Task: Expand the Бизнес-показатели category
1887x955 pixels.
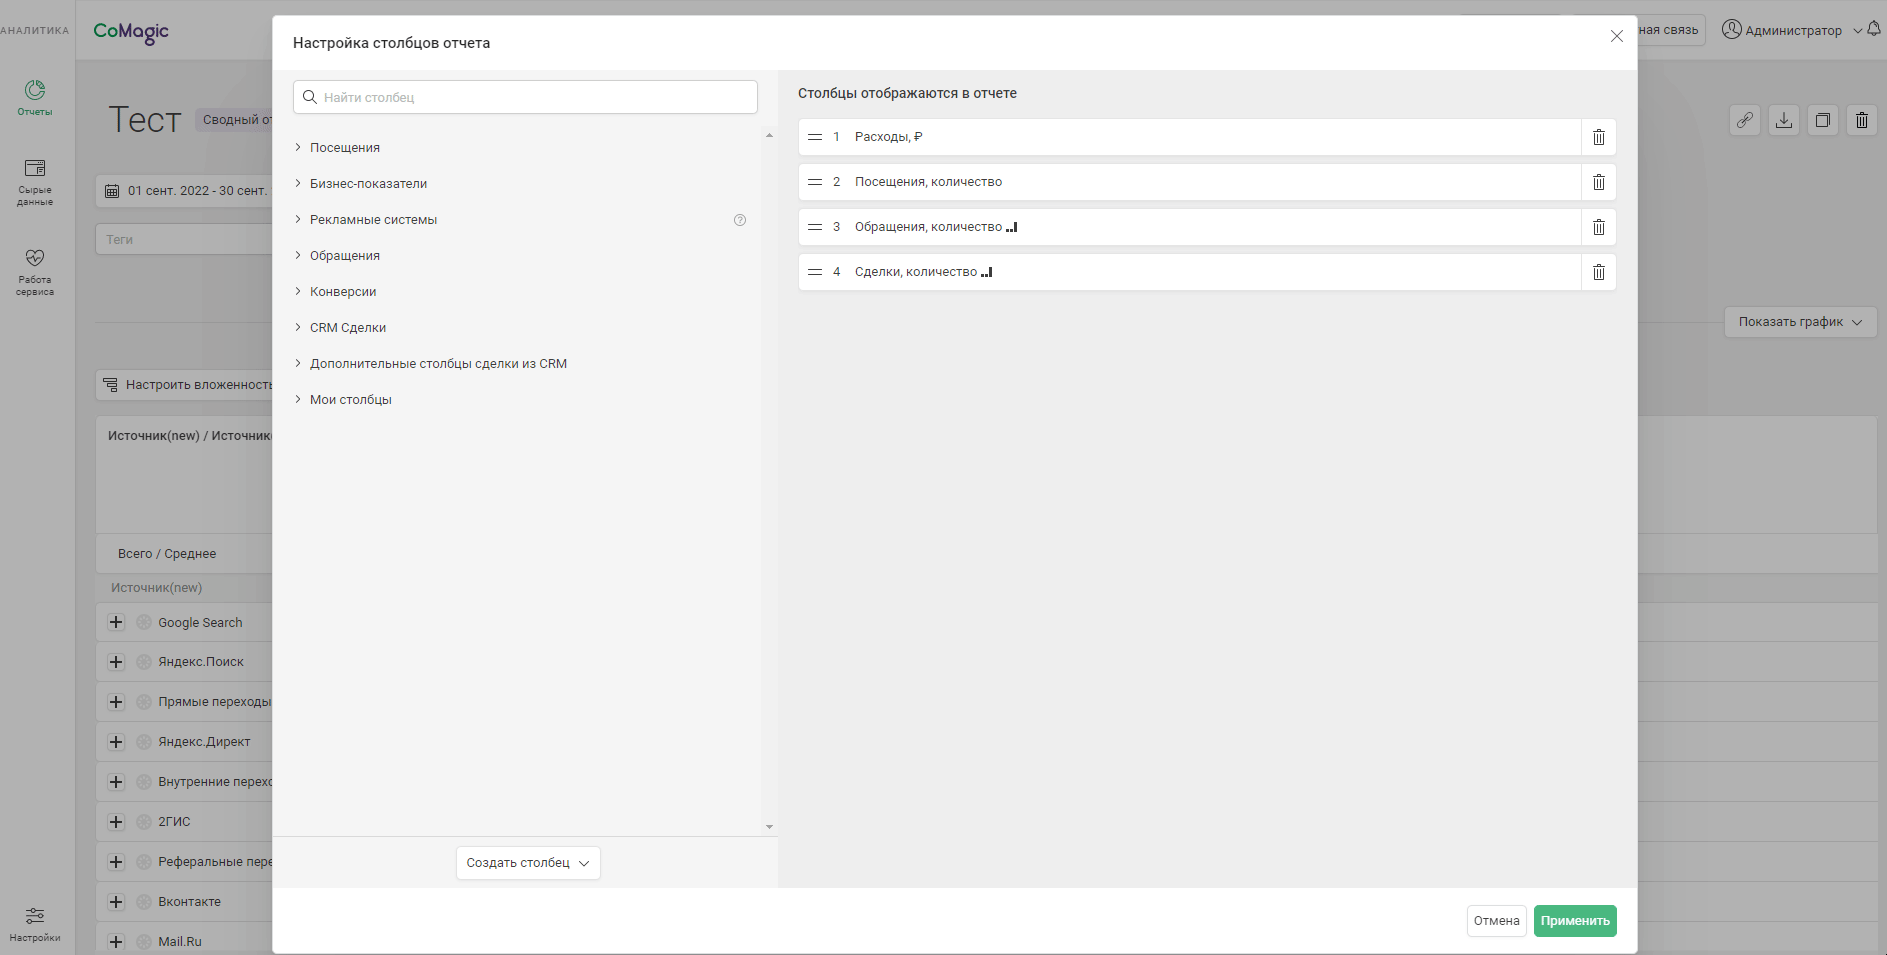Action: (x=367, y=184)
